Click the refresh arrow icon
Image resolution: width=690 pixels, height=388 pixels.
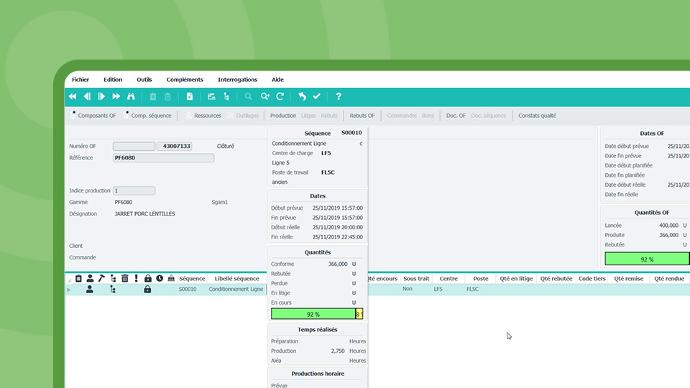point(280,96)
